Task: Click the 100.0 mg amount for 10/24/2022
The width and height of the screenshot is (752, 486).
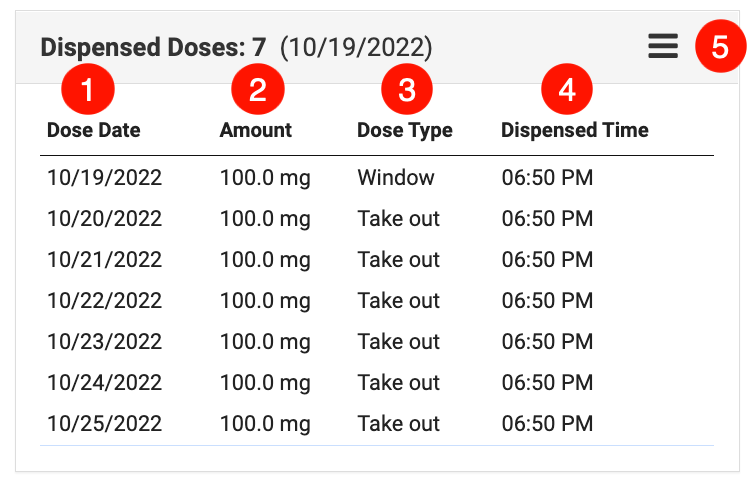Action: (265, 383)
